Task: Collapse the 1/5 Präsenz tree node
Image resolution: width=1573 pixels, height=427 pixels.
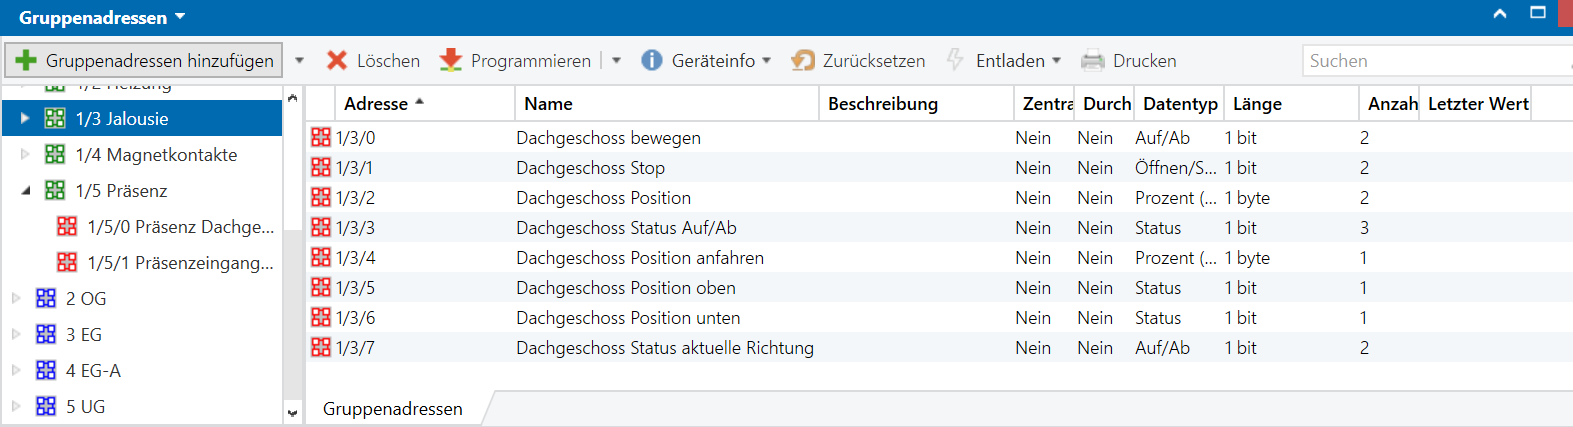Action: (x=25, y=190)
